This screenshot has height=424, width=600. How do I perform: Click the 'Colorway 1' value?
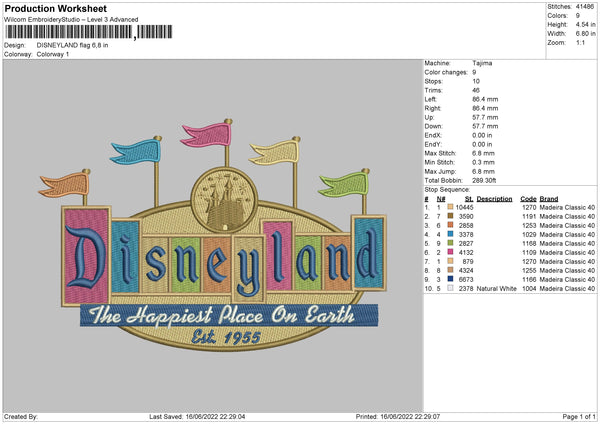pyautogui.click(x=53, y=54)
